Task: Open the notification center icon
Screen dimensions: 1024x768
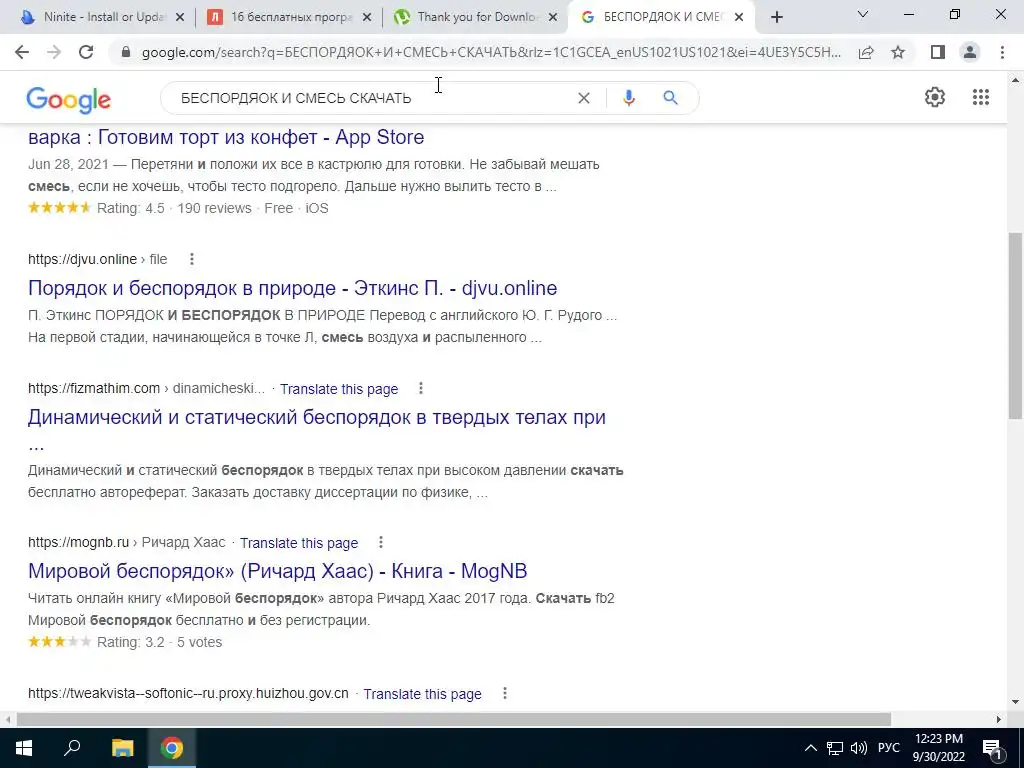Action: (x=991, y=748)
